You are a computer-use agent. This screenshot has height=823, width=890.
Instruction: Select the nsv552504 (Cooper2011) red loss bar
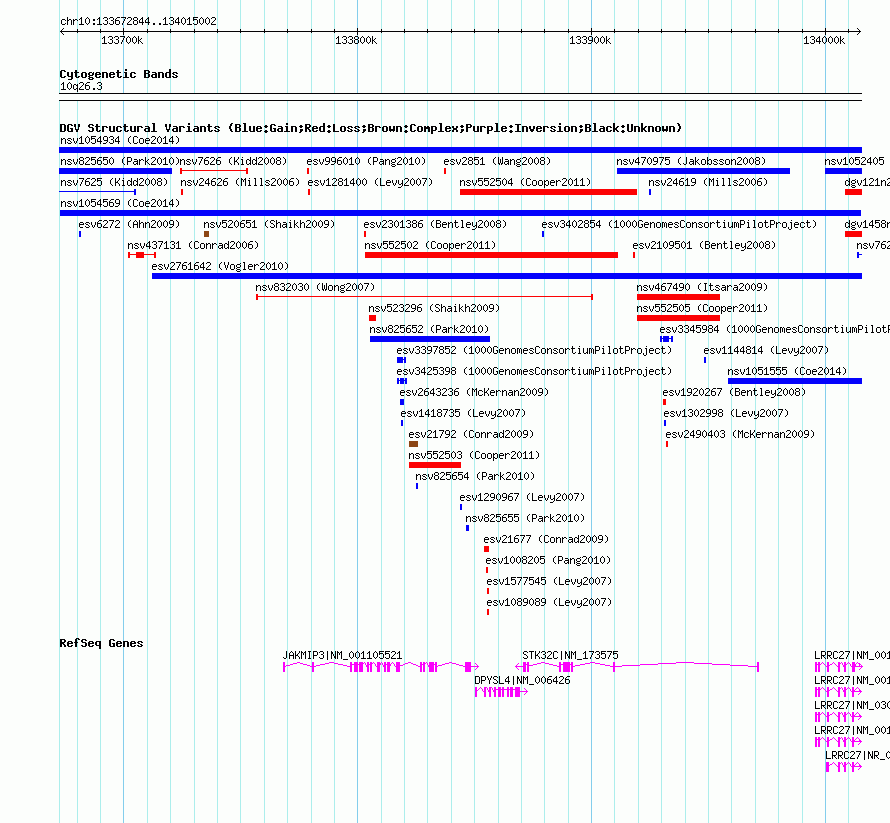(x=548, y=192)
